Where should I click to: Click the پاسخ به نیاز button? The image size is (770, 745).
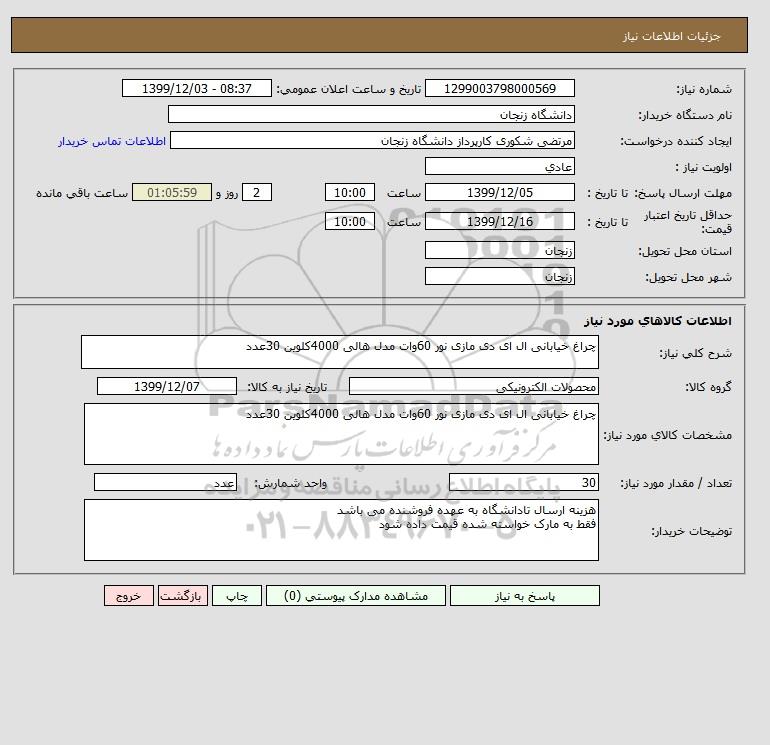[524, 596]
